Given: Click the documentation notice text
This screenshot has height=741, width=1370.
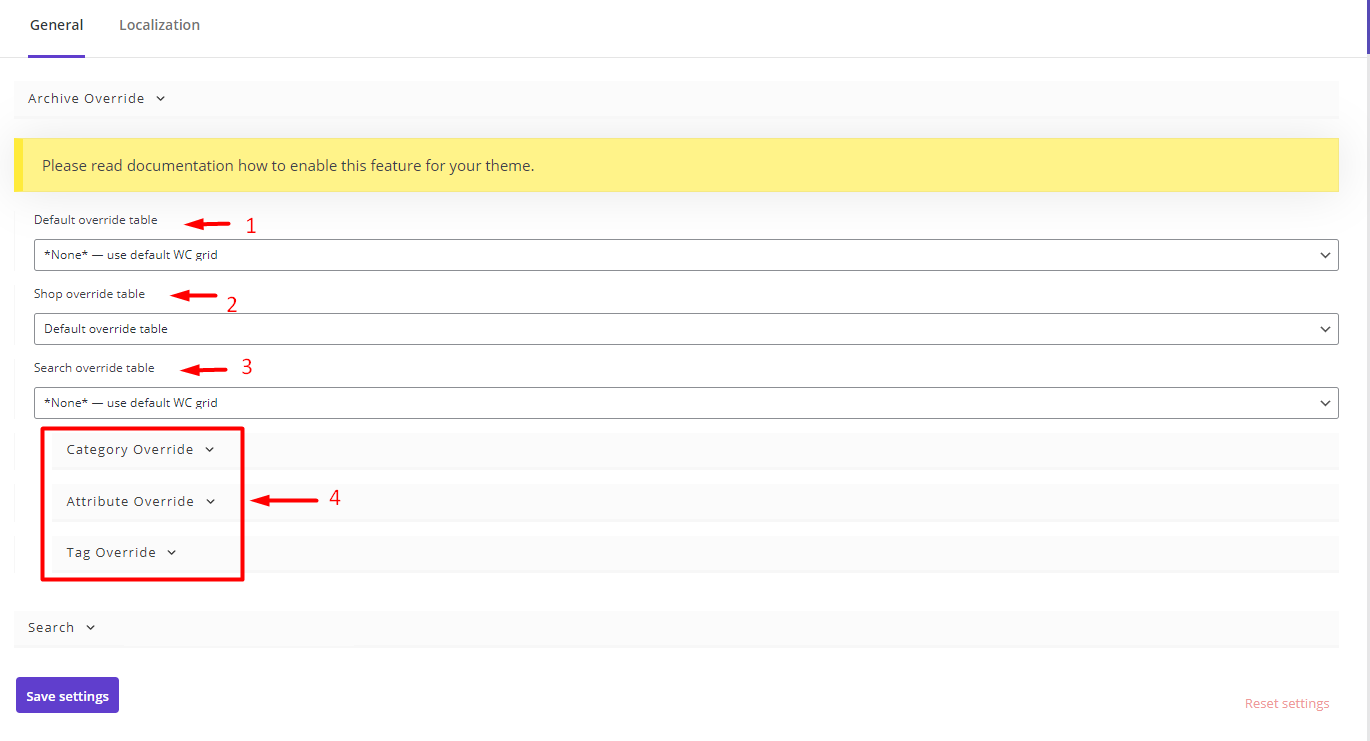Looking at the screenshot, I should 288,166.
